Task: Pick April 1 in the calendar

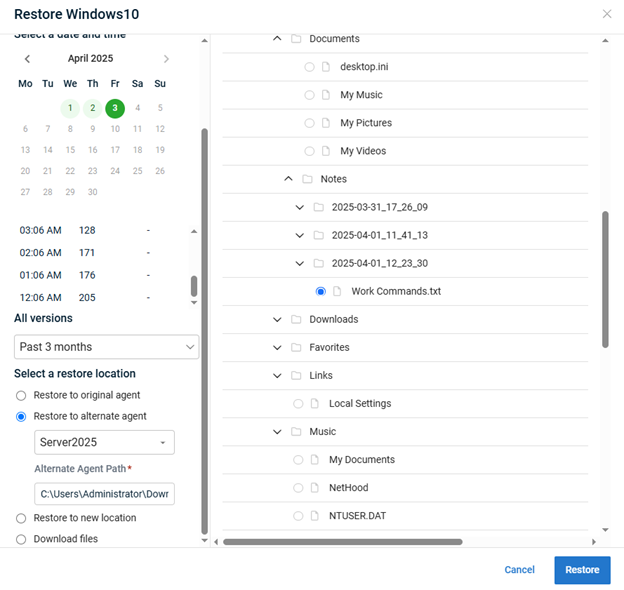Action: (70, 108)
